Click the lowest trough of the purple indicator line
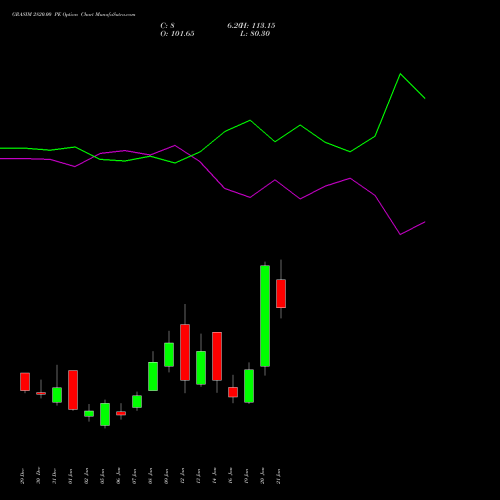500x500 pixels. pos(400,234)
